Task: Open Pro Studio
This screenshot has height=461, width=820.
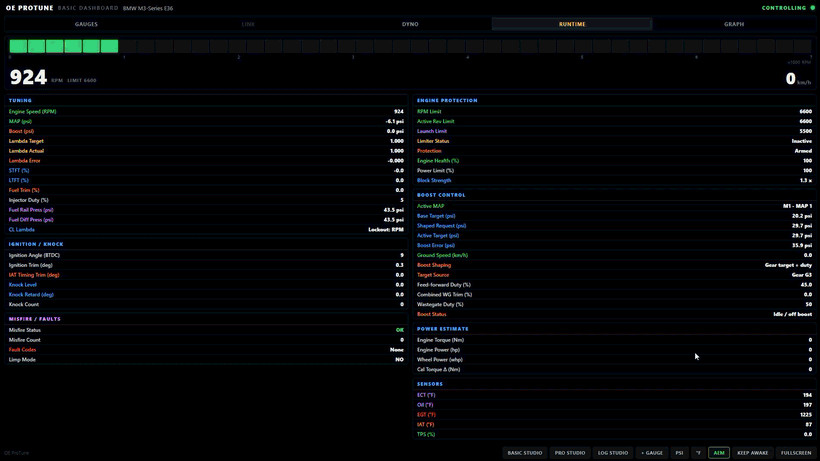Action: (570, 453)
